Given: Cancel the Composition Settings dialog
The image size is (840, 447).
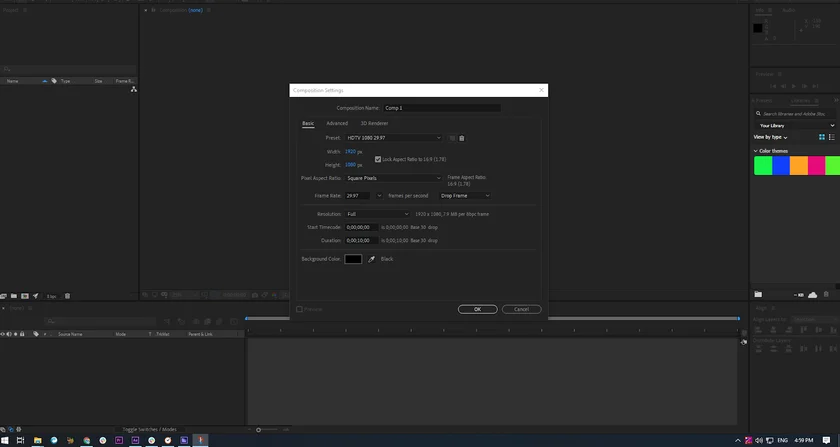Looking at the screenshot, I should click(521, 309).
